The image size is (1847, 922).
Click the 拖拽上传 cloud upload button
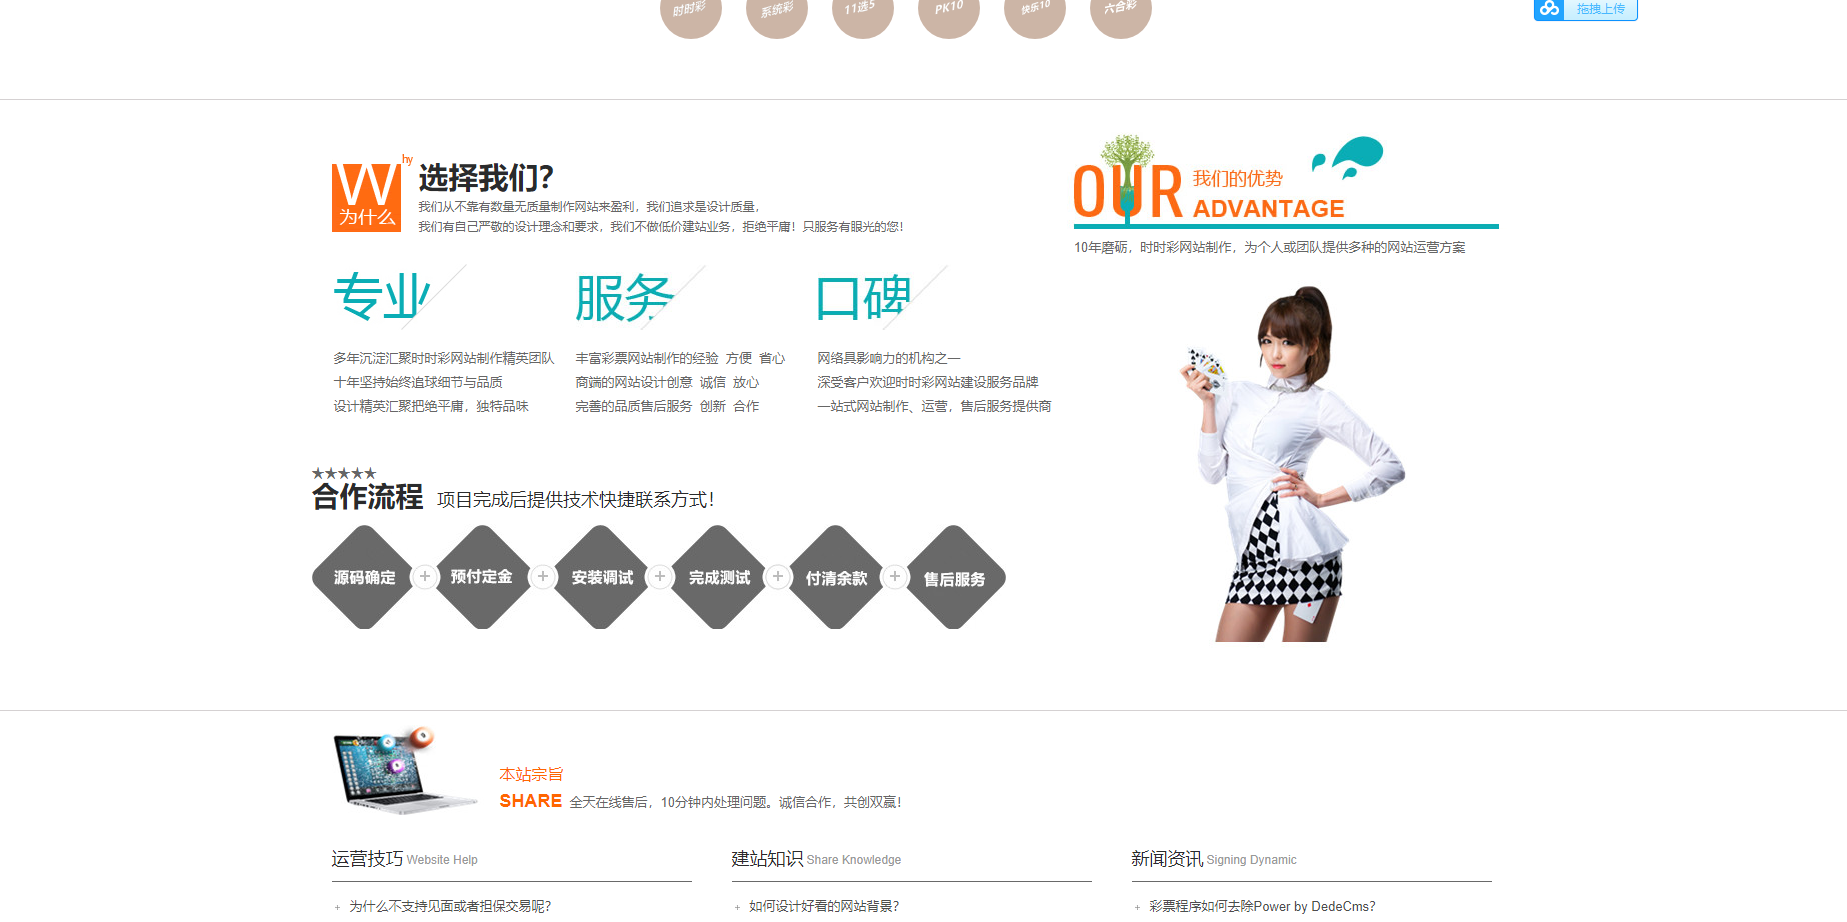(1585, 9)
